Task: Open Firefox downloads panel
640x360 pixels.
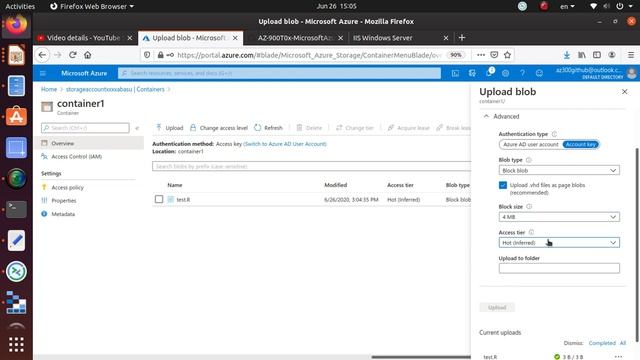Action: click(567, 55)
